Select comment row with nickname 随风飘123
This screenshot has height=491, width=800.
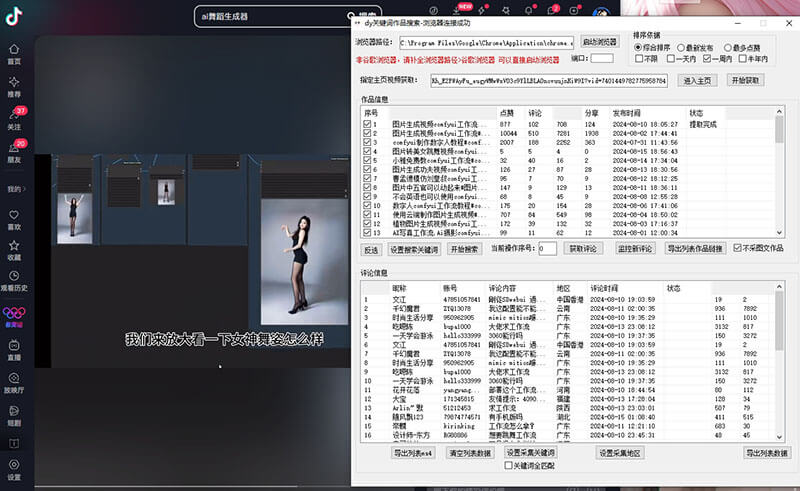567,417
